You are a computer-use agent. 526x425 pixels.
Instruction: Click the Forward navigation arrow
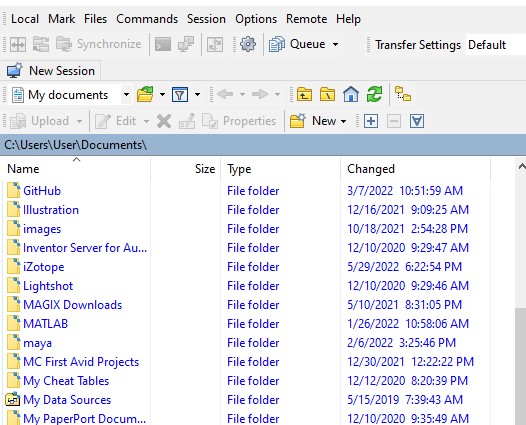pos(260,95)
